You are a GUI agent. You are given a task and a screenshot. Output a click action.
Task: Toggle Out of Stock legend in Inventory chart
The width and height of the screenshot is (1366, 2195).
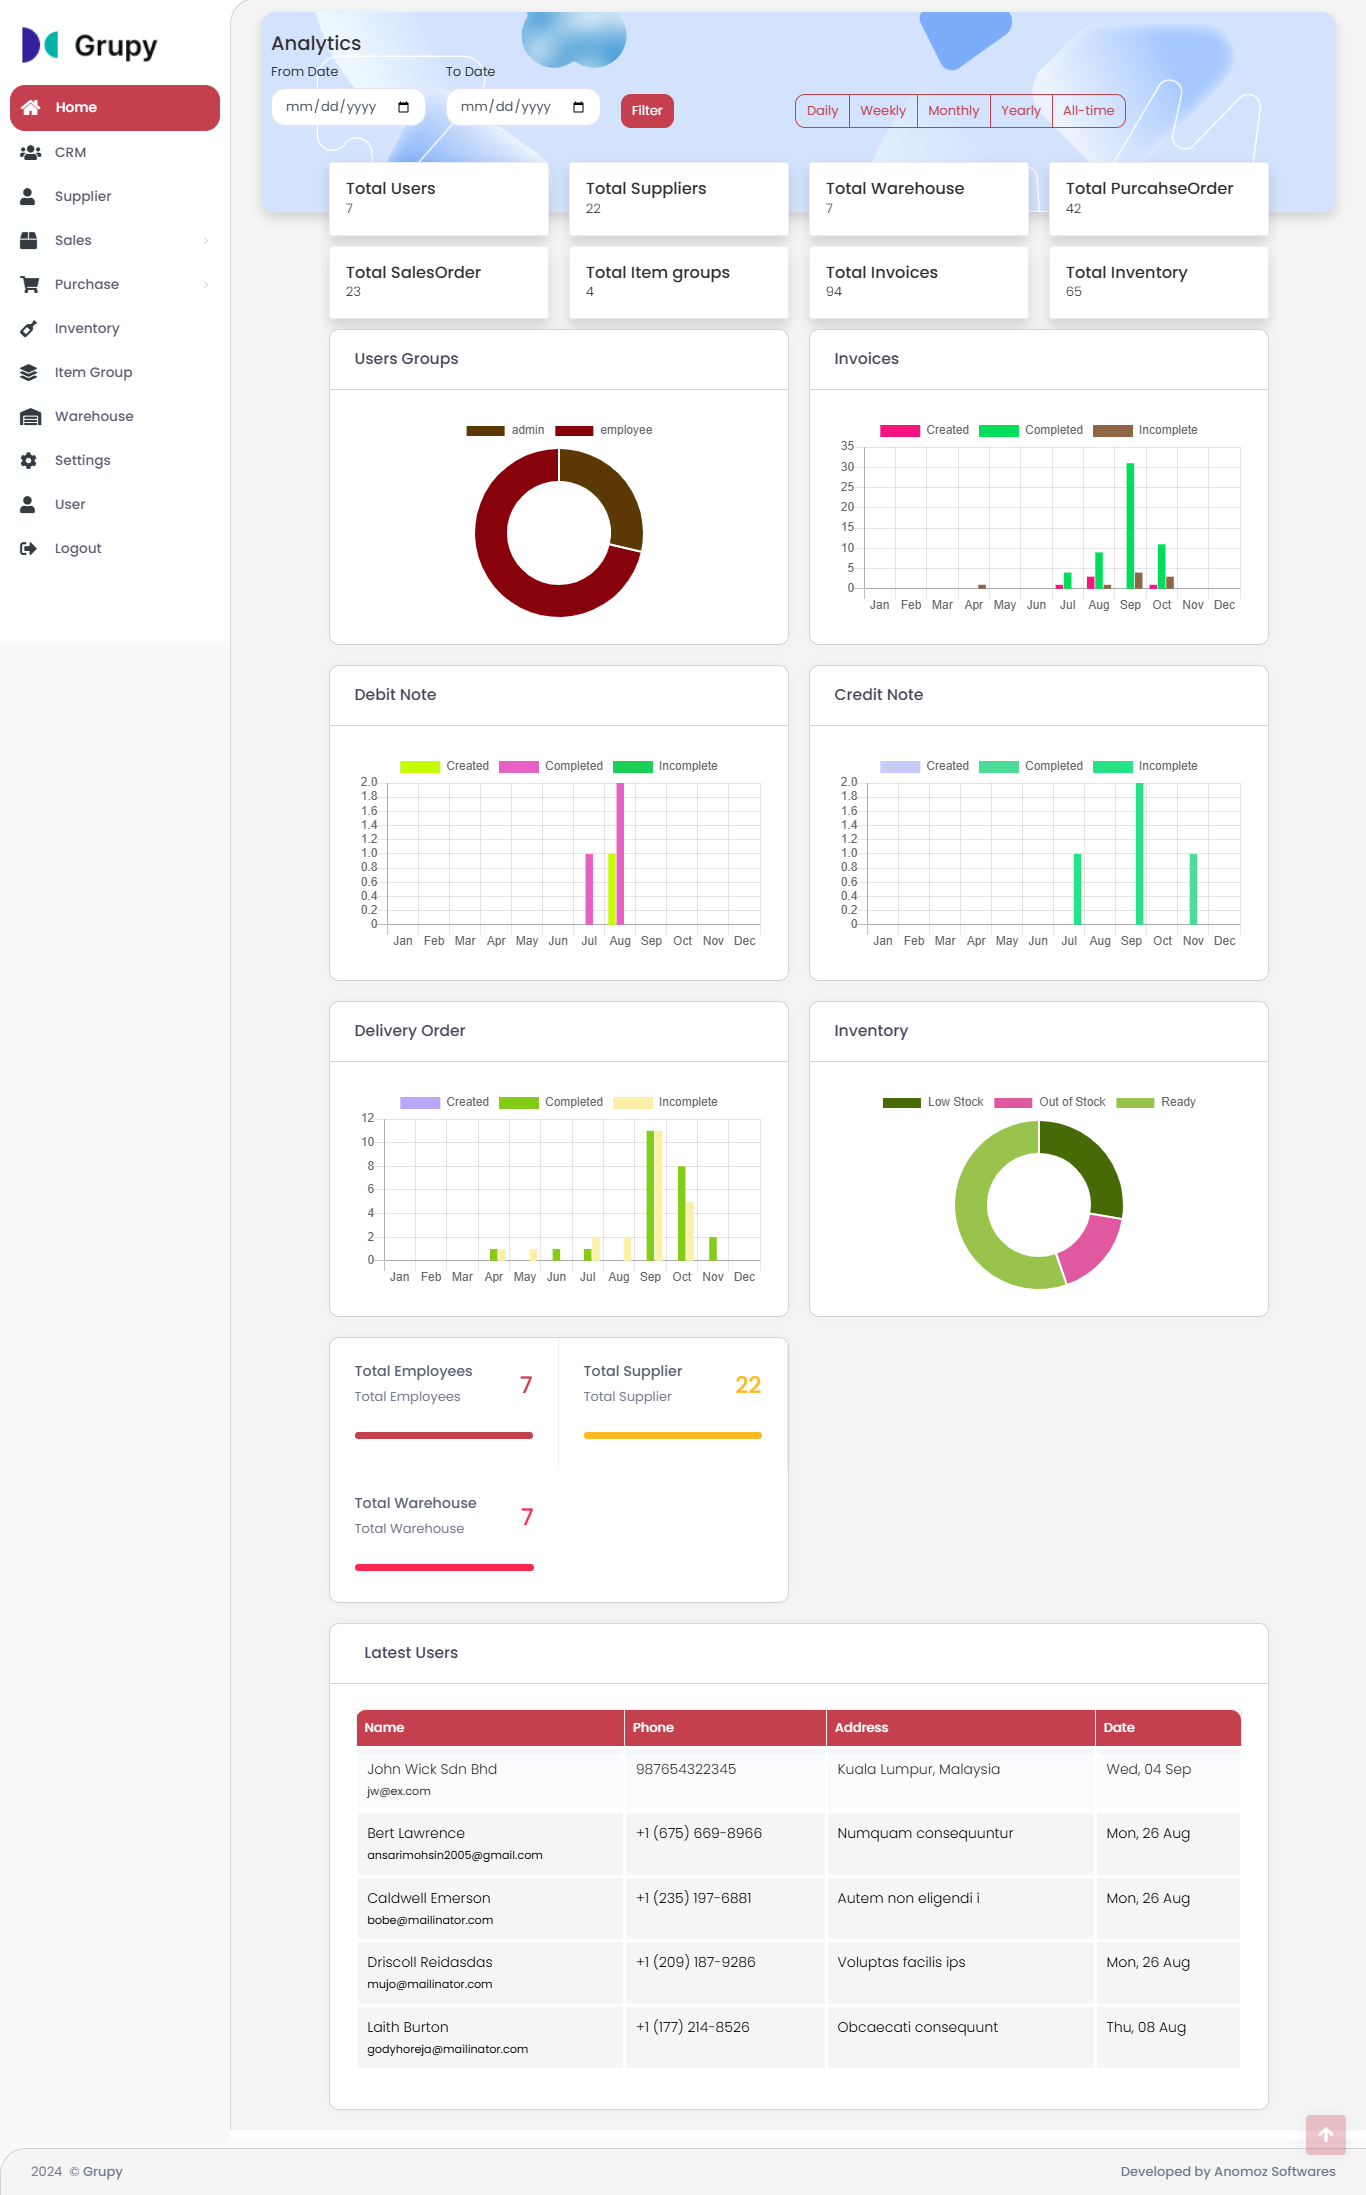(x=1049, y=1102)
